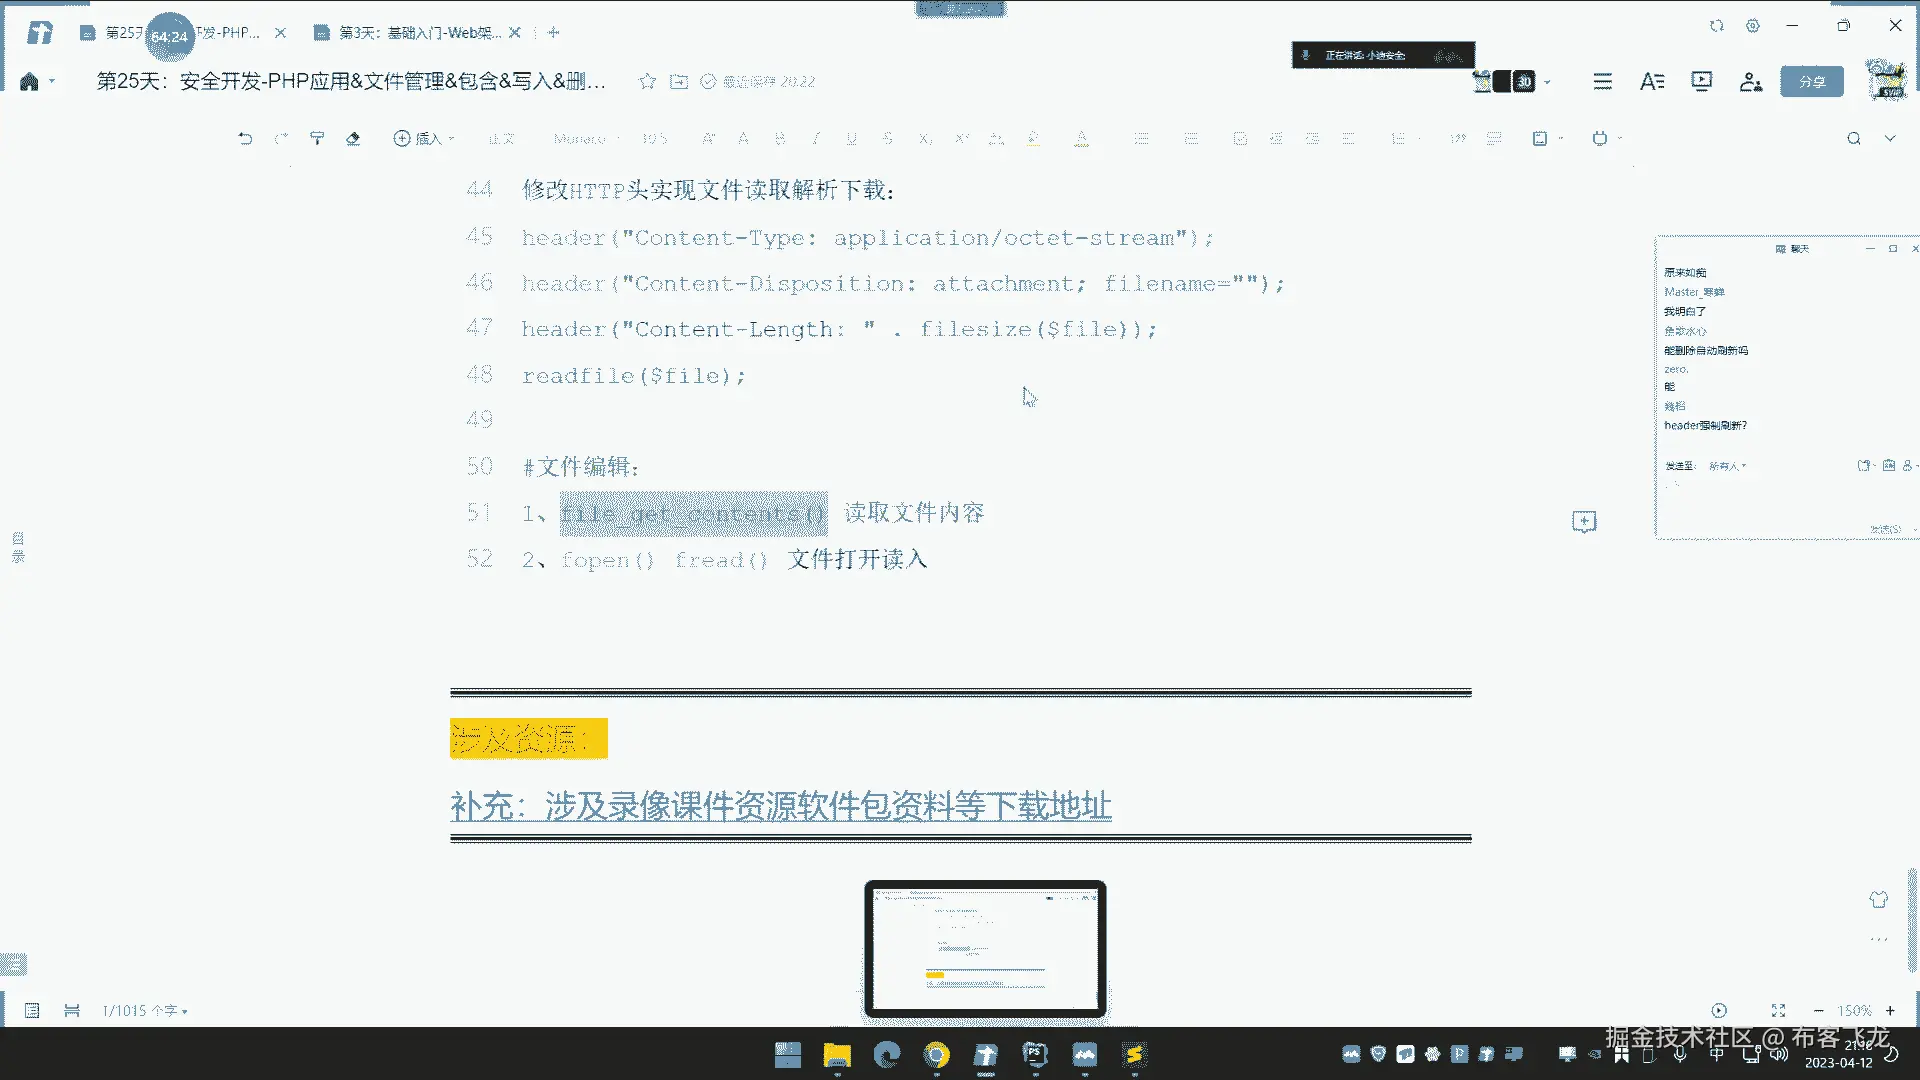Open new tab with plus button
Image resolution: width=1920 pixels, height=1080 pixels.
553,33
